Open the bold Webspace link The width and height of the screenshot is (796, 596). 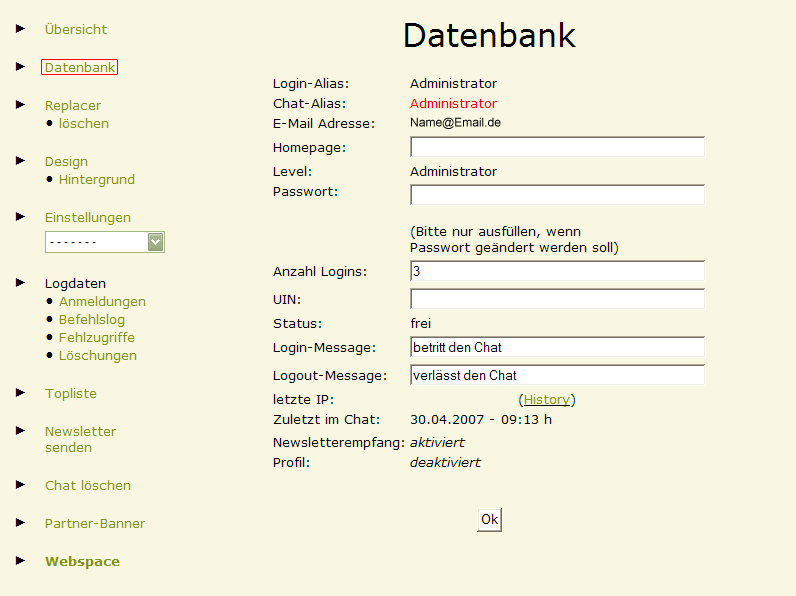[82, 561]
